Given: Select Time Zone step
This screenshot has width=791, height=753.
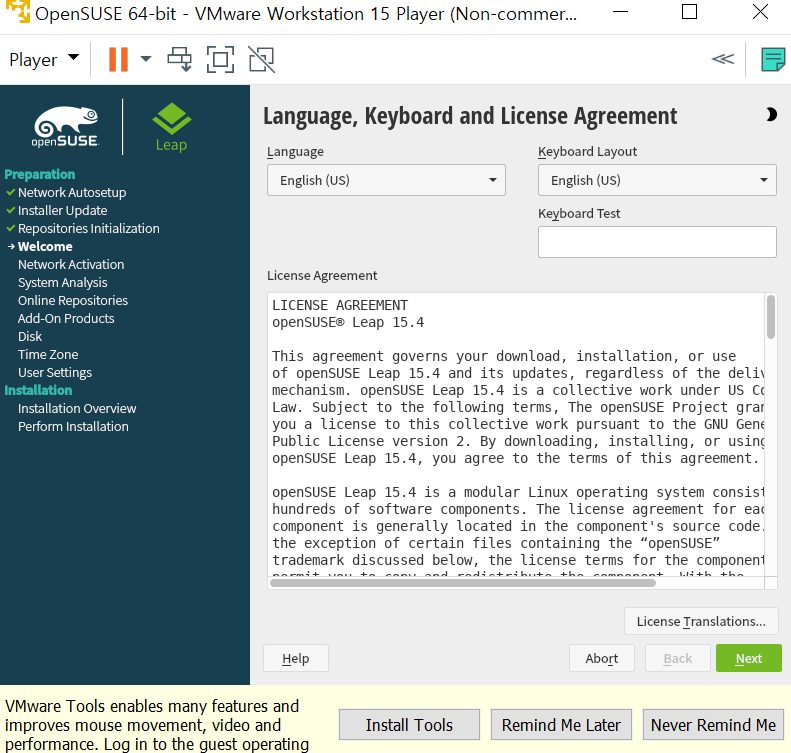Looking at the screenshot, I should (48, 355).
